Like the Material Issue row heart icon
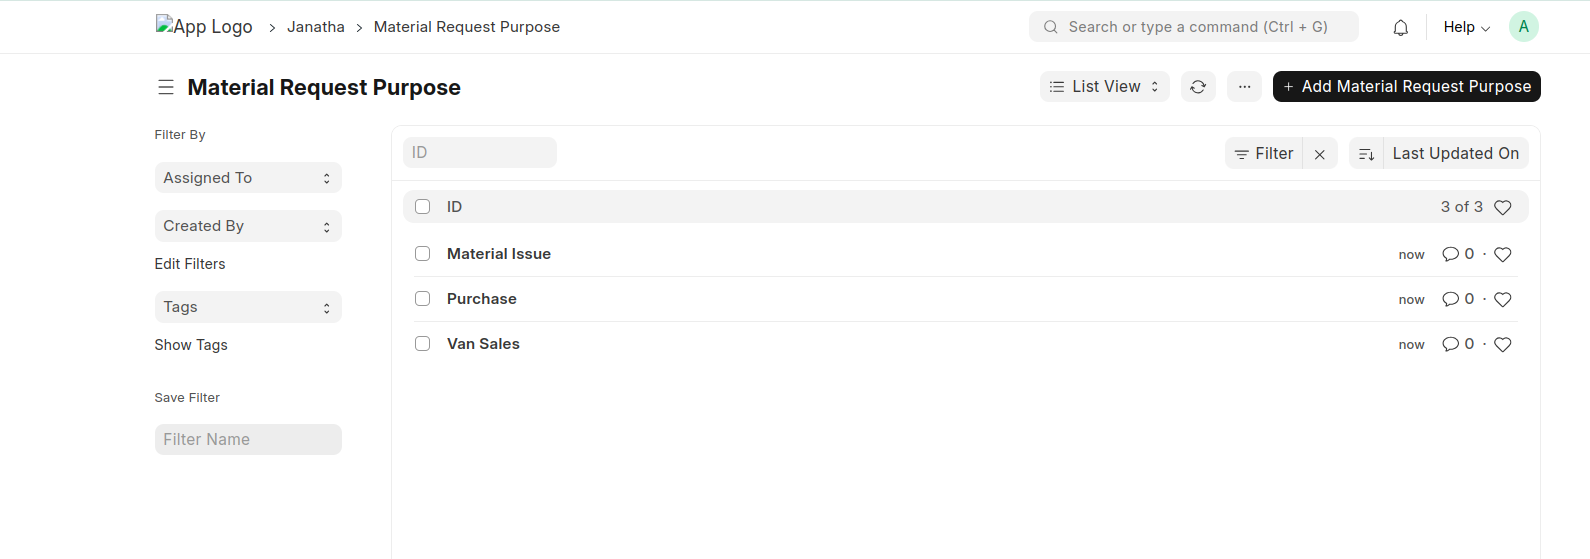 click(x=1502, y=255)
